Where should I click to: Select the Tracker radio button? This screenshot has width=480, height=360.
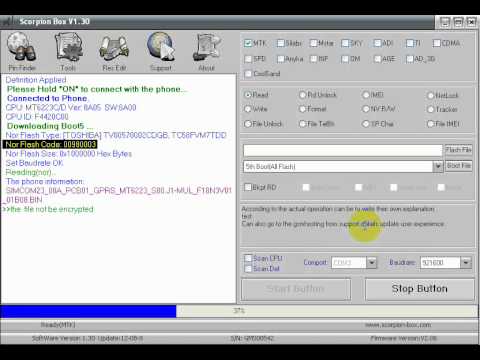click(x=431, y=109)
